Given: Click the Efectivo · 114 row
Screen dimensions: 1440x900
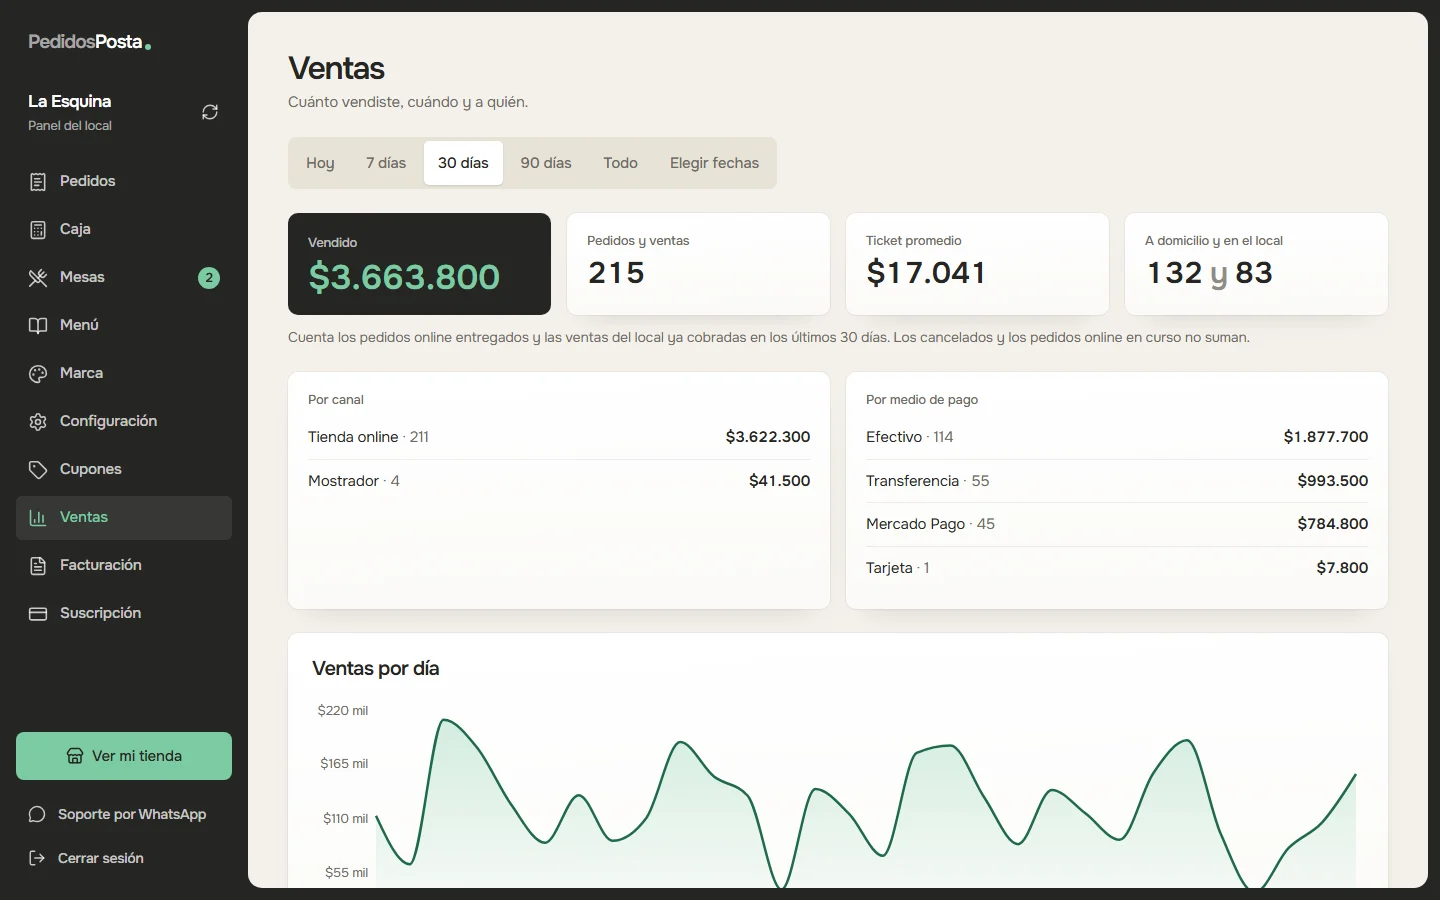Looking at the screenshot, I should [1117, 437].
